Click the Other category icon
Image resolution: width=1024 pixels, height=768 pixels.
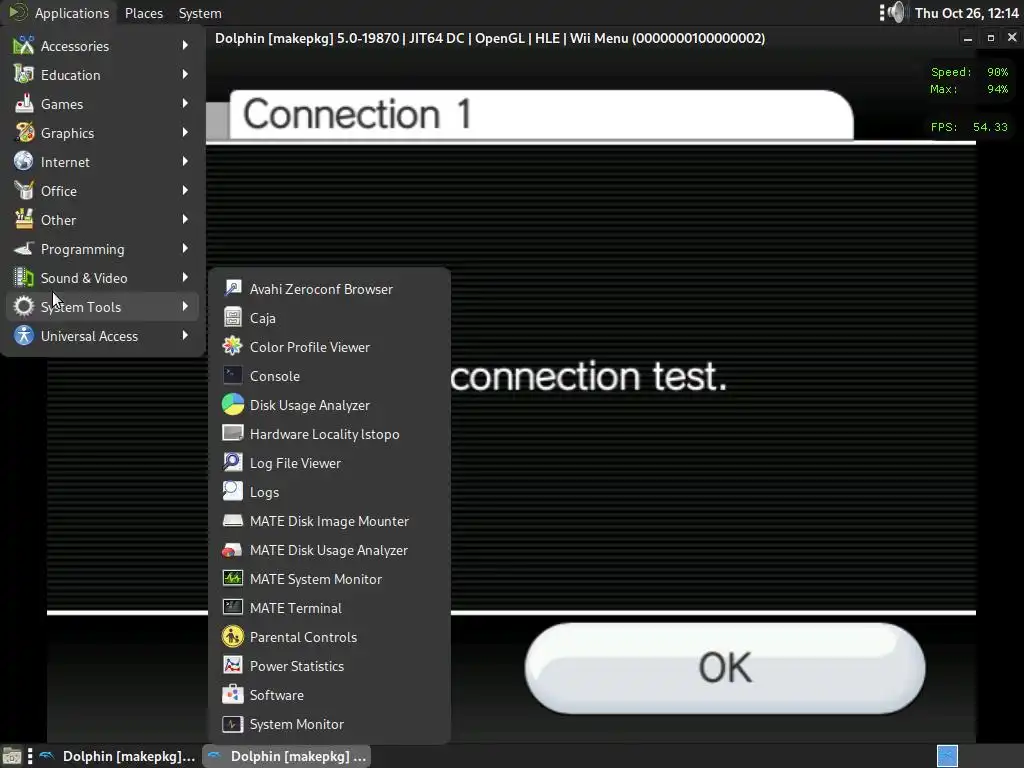[24, 219]
